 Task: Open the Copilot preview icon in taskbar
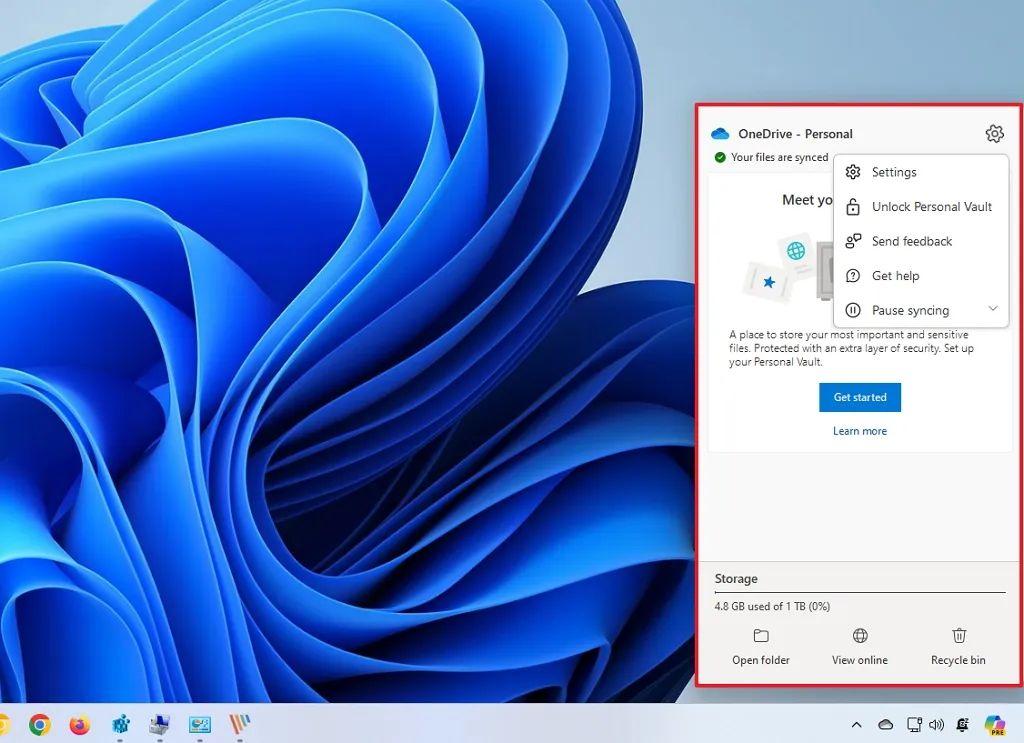point(994,725)
